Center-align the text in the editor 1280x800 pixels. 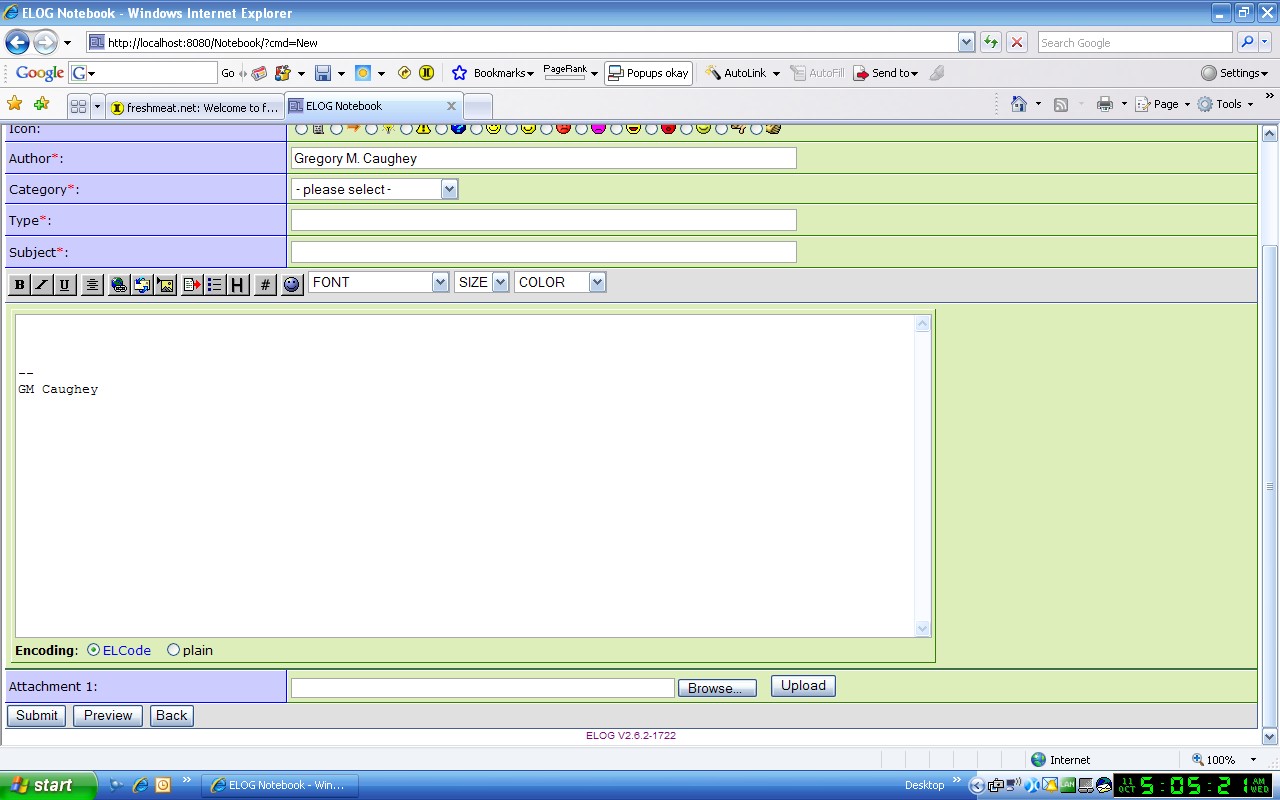92,285
